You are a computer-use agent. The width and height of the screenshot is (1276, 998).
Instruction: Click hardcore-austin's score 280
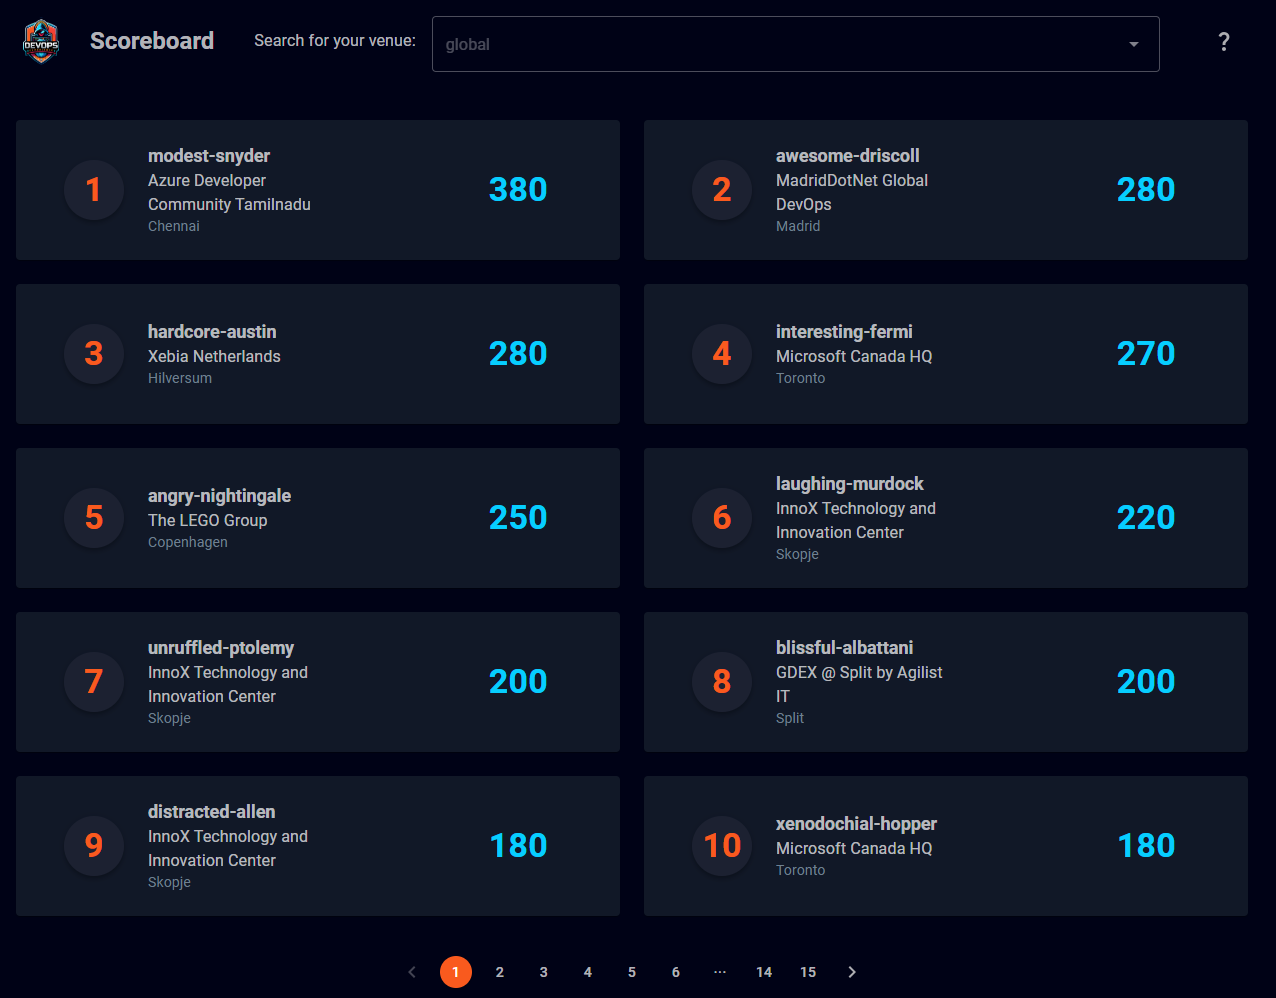pos(518,354)
